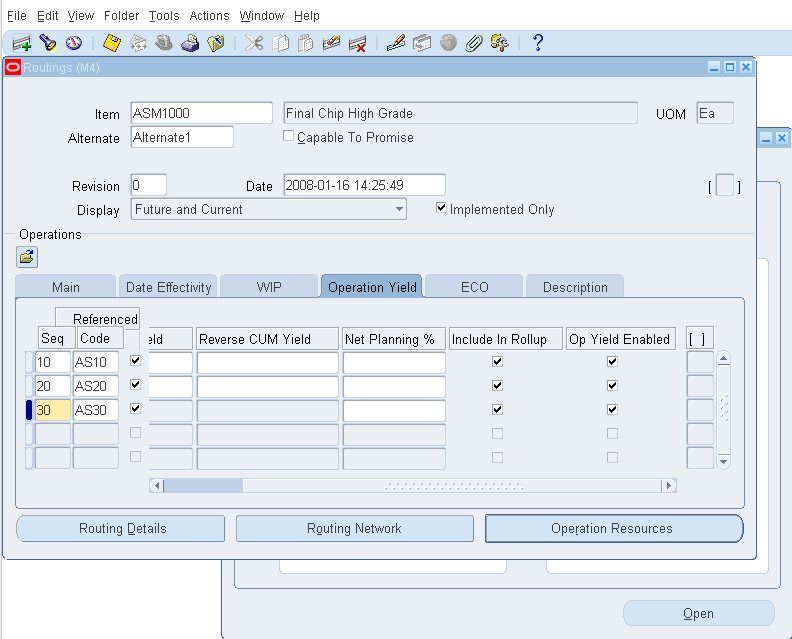Switch to the Description tab

575,287
